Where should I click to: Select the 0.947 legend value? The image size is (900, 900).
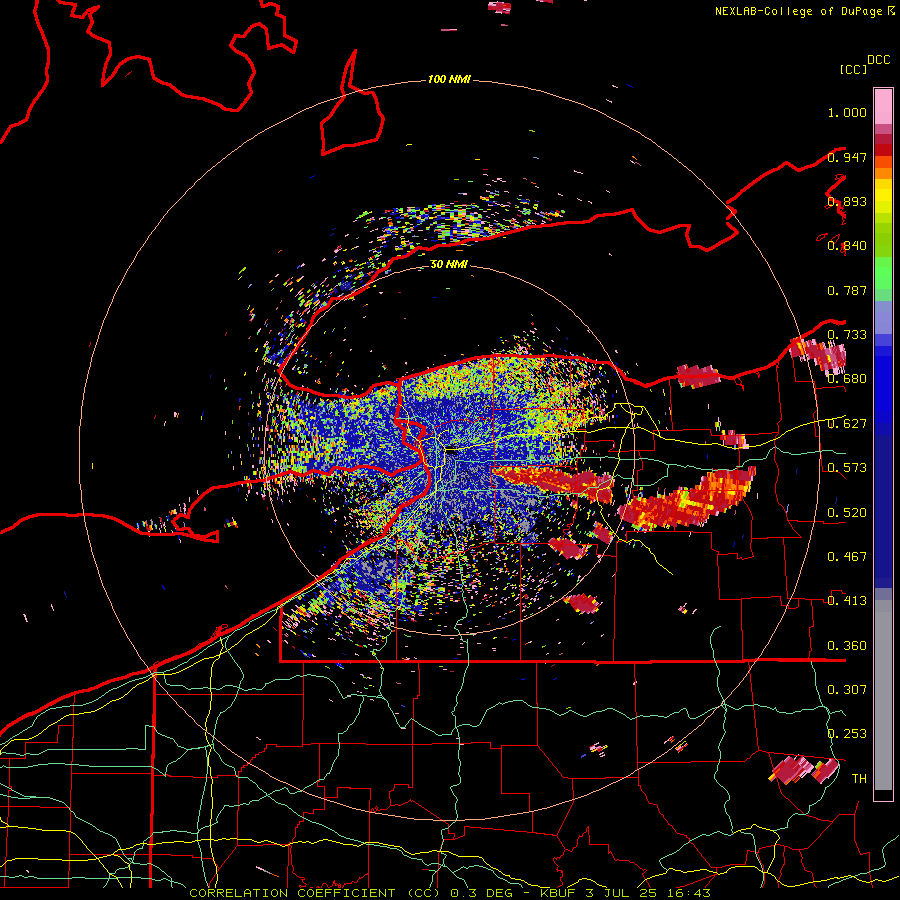(x=847, y=157)
